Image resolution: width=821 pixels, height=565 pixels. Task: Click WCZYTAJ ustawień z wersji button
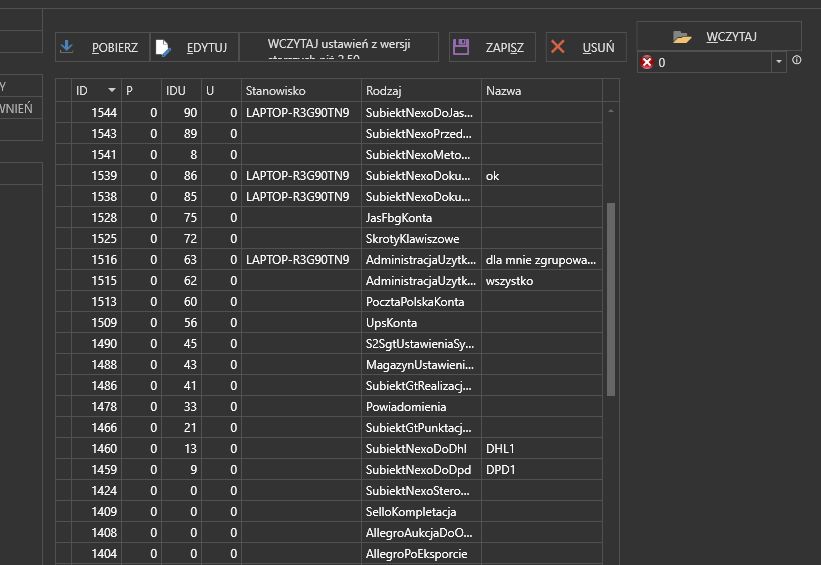coord(339,47)
